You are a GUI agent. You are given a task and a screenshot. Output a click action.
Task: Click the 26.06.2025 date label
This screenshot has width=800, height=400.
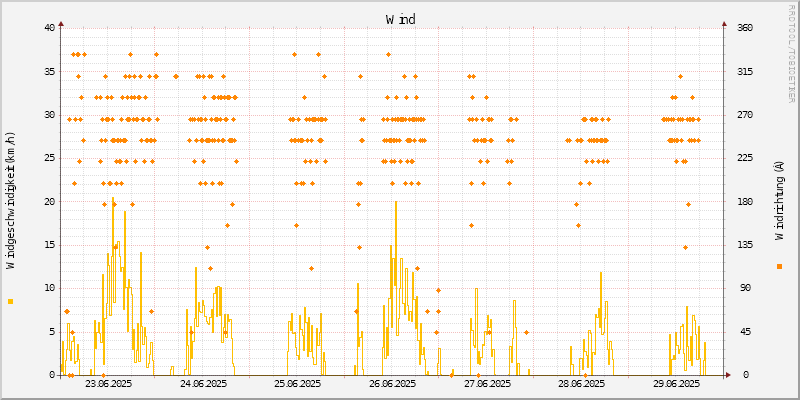tap(392, 384)
